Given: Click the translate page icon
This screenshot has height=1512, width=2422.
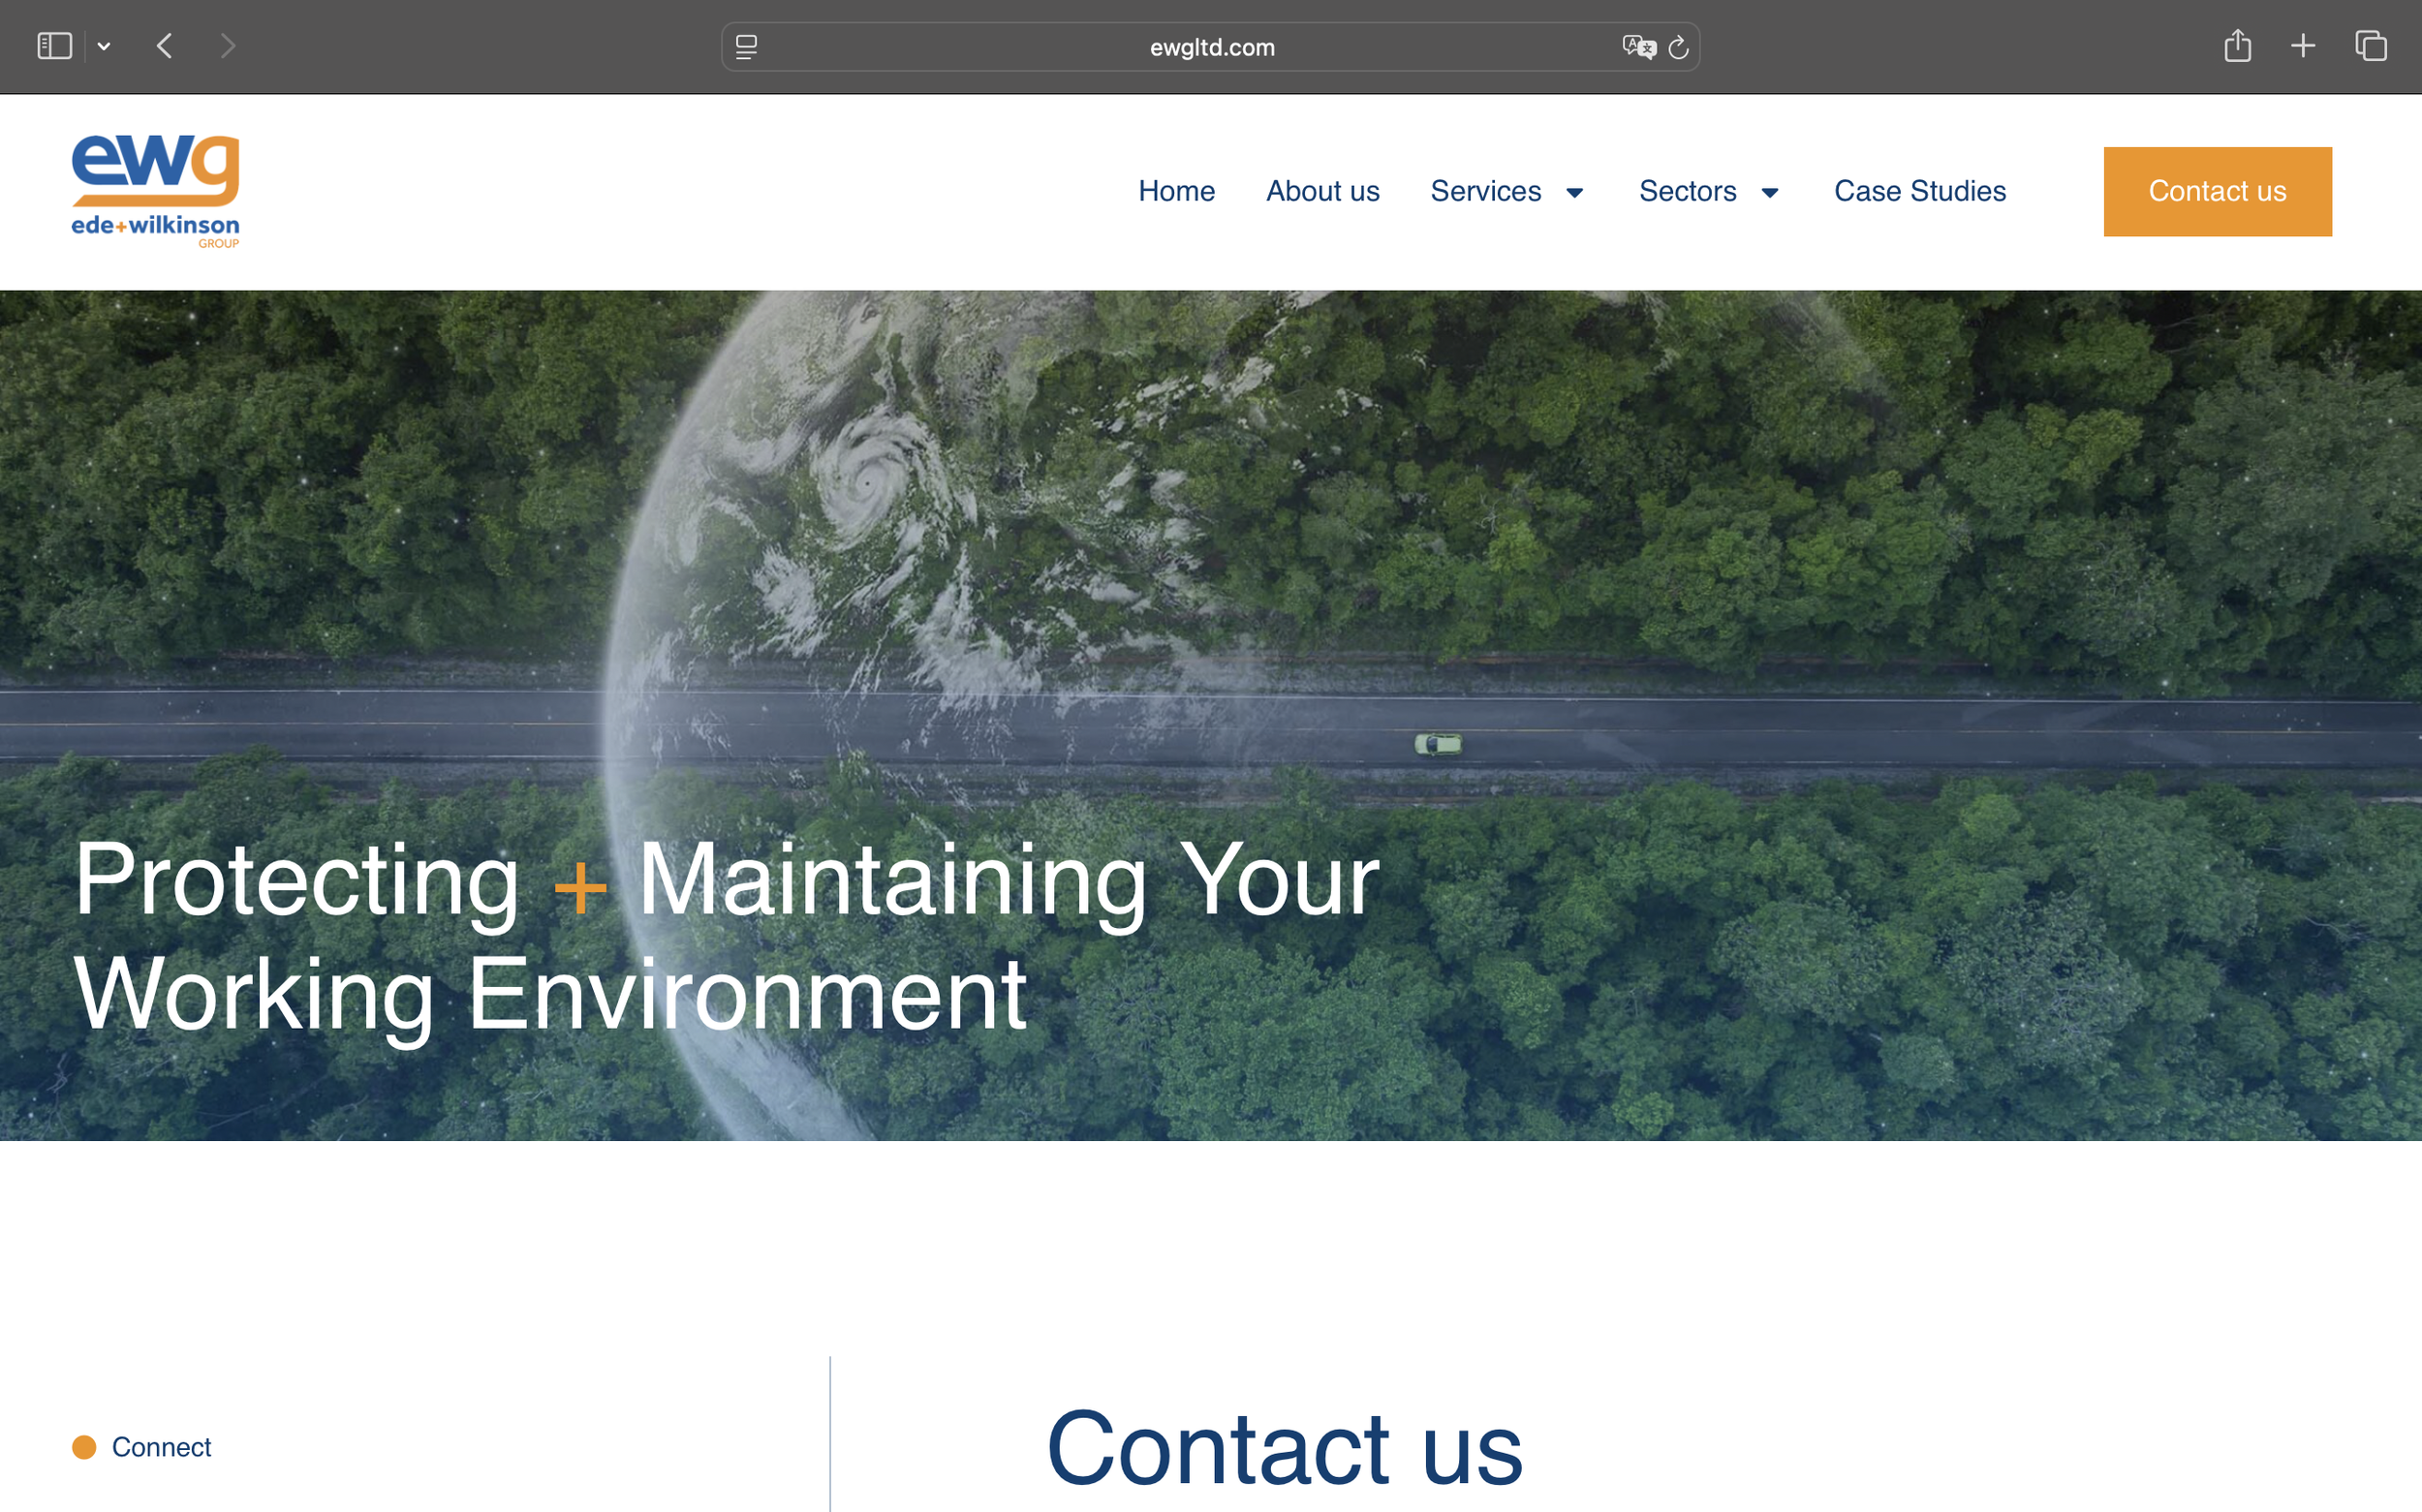Looking at the screenshot, I should click(x=1638, y=47).
